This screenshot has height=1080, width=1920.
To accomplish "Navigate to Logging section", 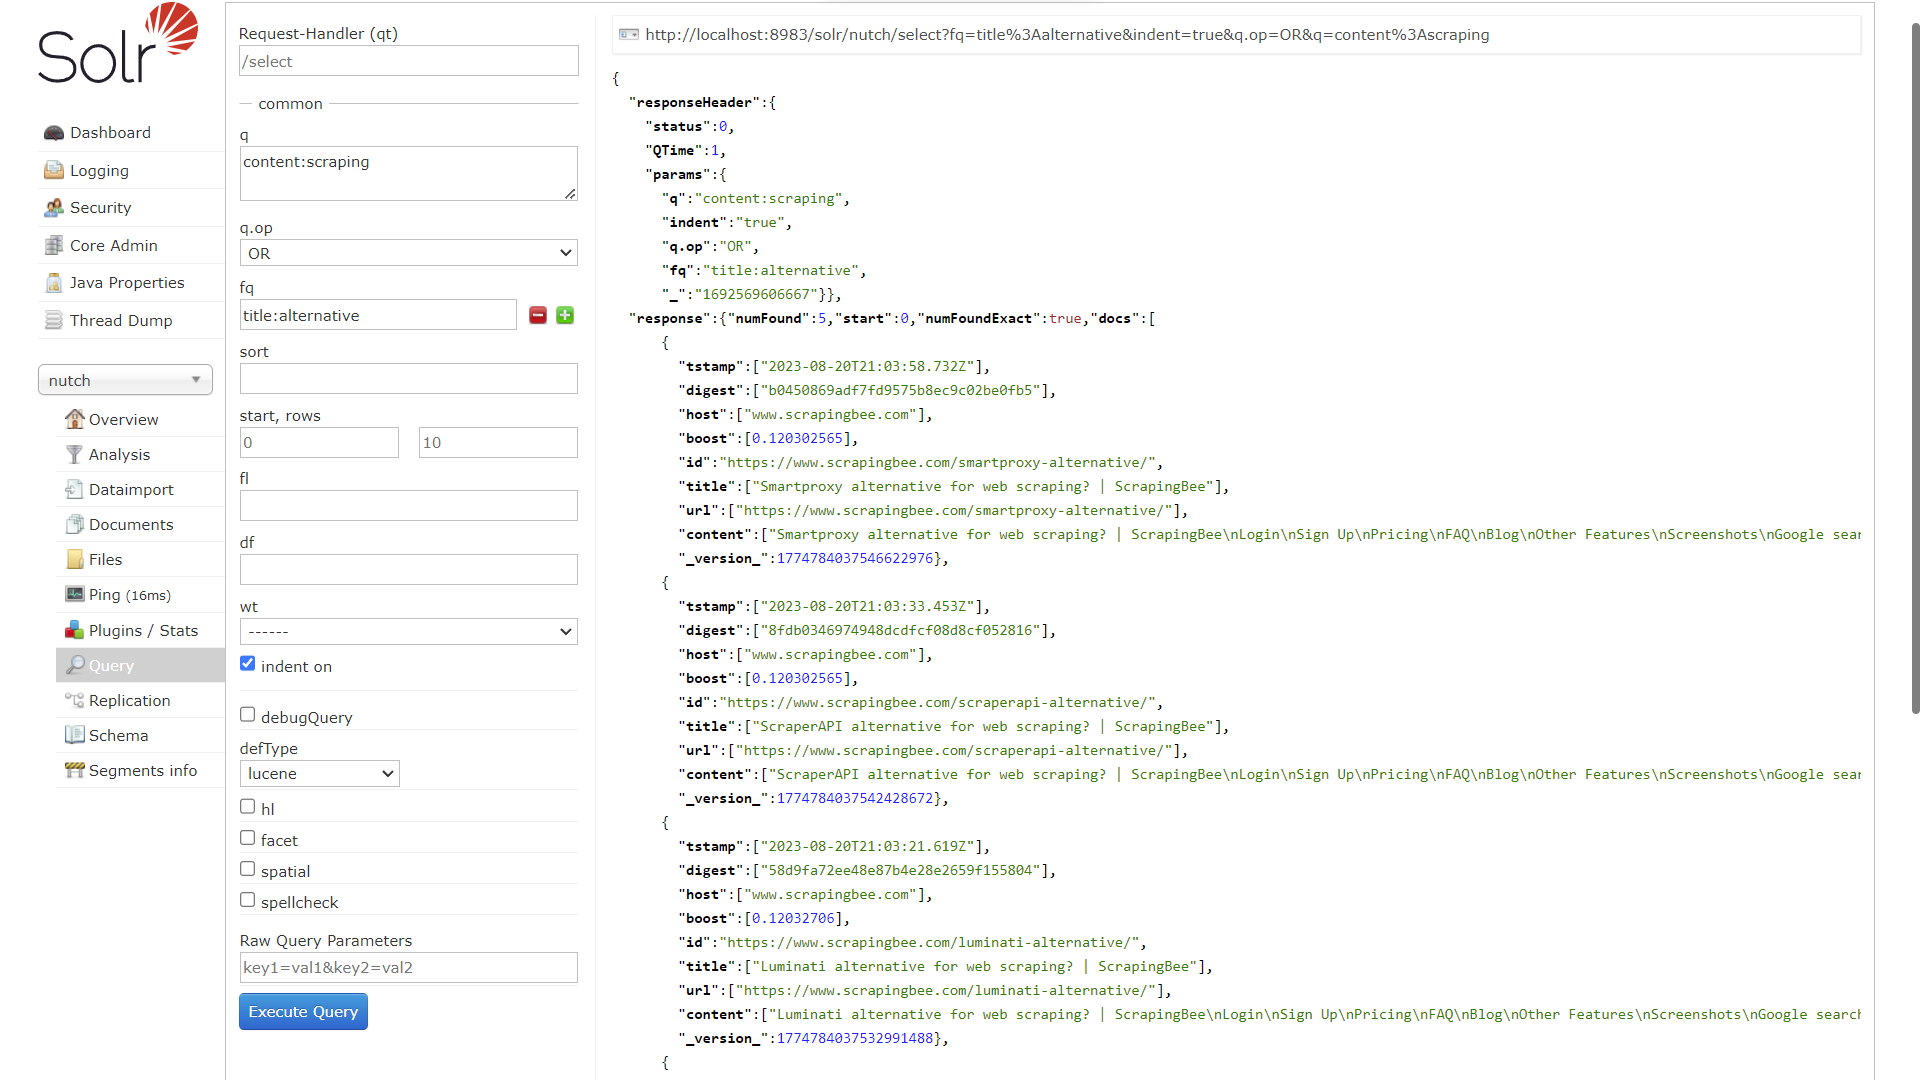I will (x=100, y=169).
